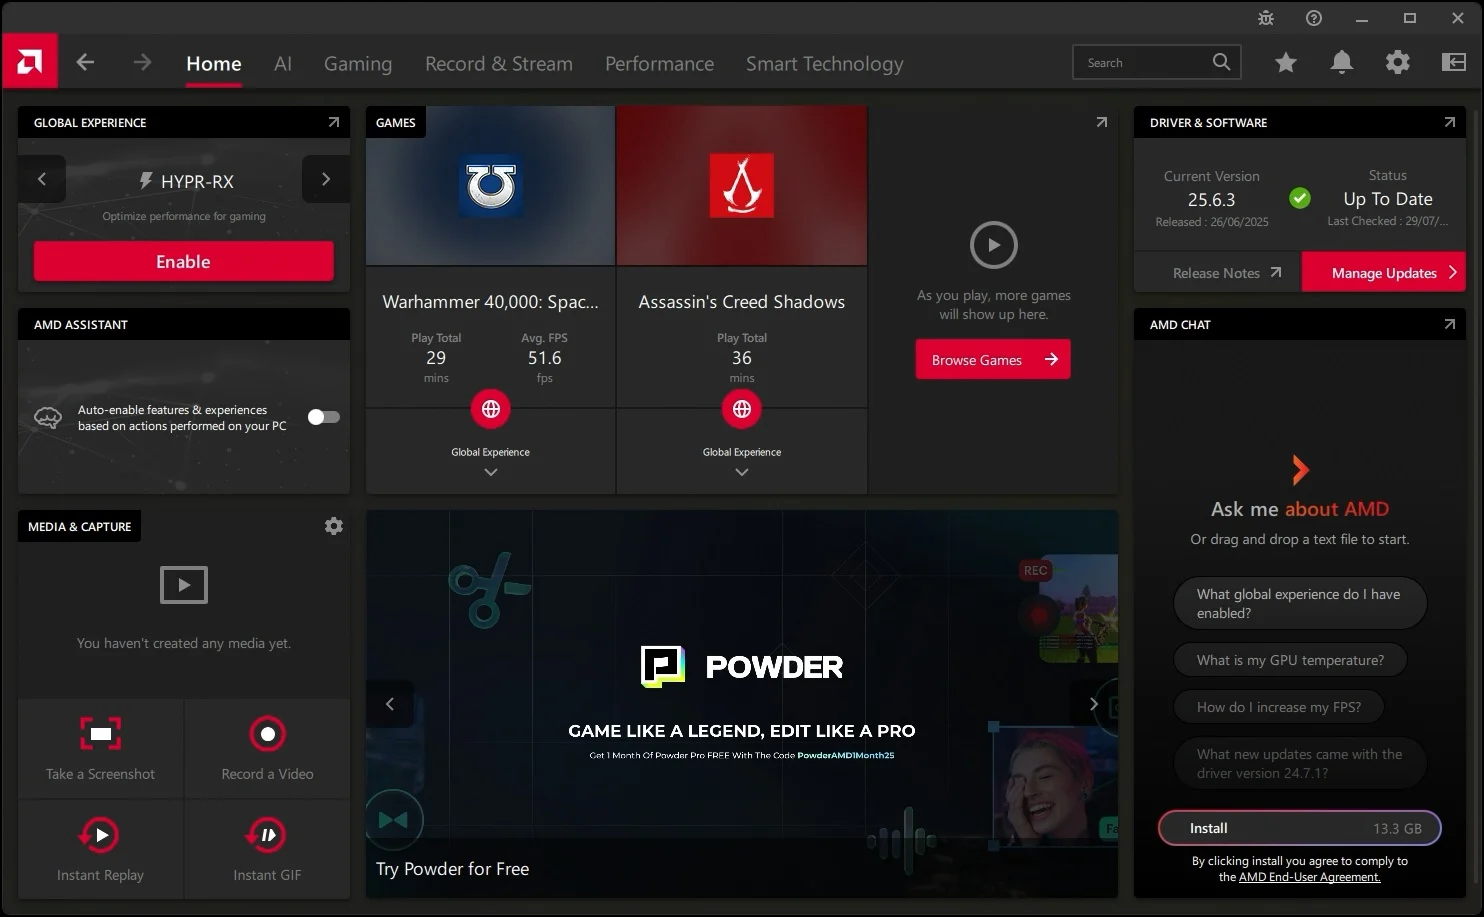The image size is (1484, 917).
Task: Take a Screenshot icon in Media panel
Action: click(101, 734)
